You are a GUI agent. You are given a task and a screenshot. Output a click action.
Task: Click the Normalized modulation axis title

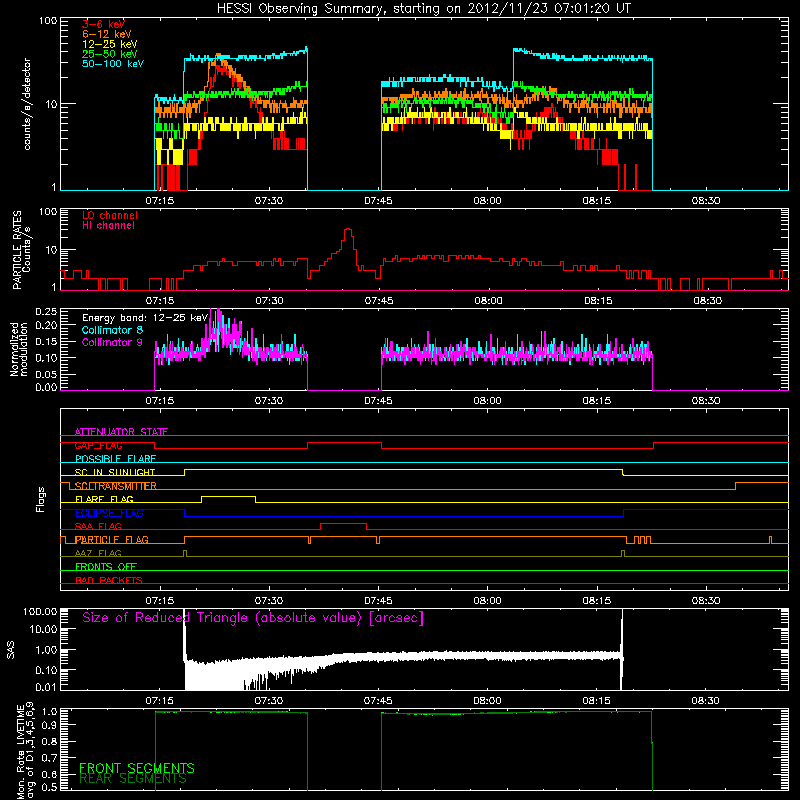click(19, 349)
